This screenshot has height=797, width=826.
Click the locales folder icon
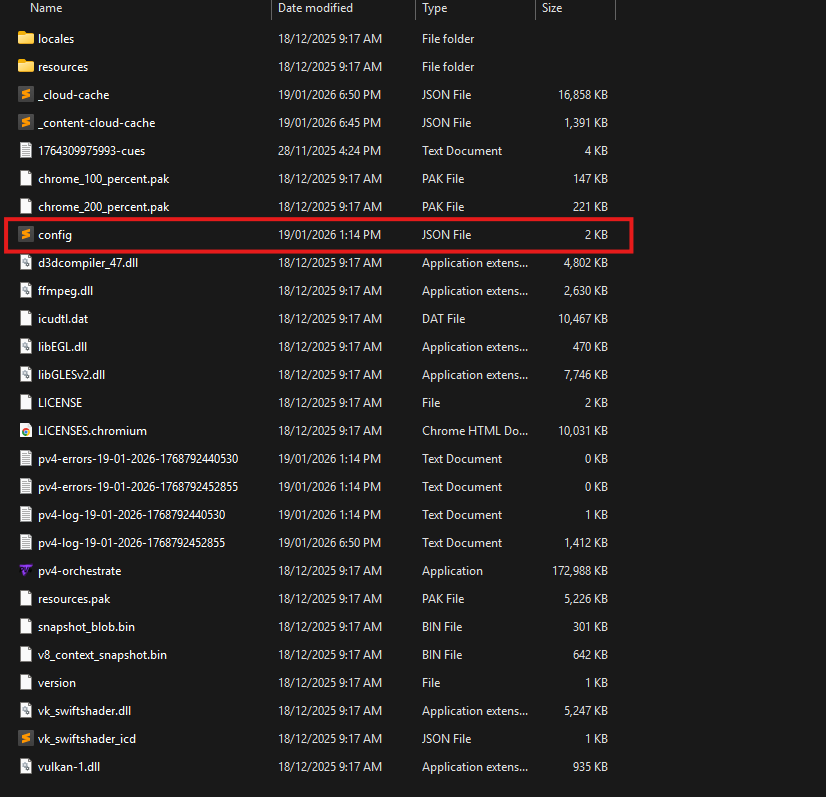point(26,38)
